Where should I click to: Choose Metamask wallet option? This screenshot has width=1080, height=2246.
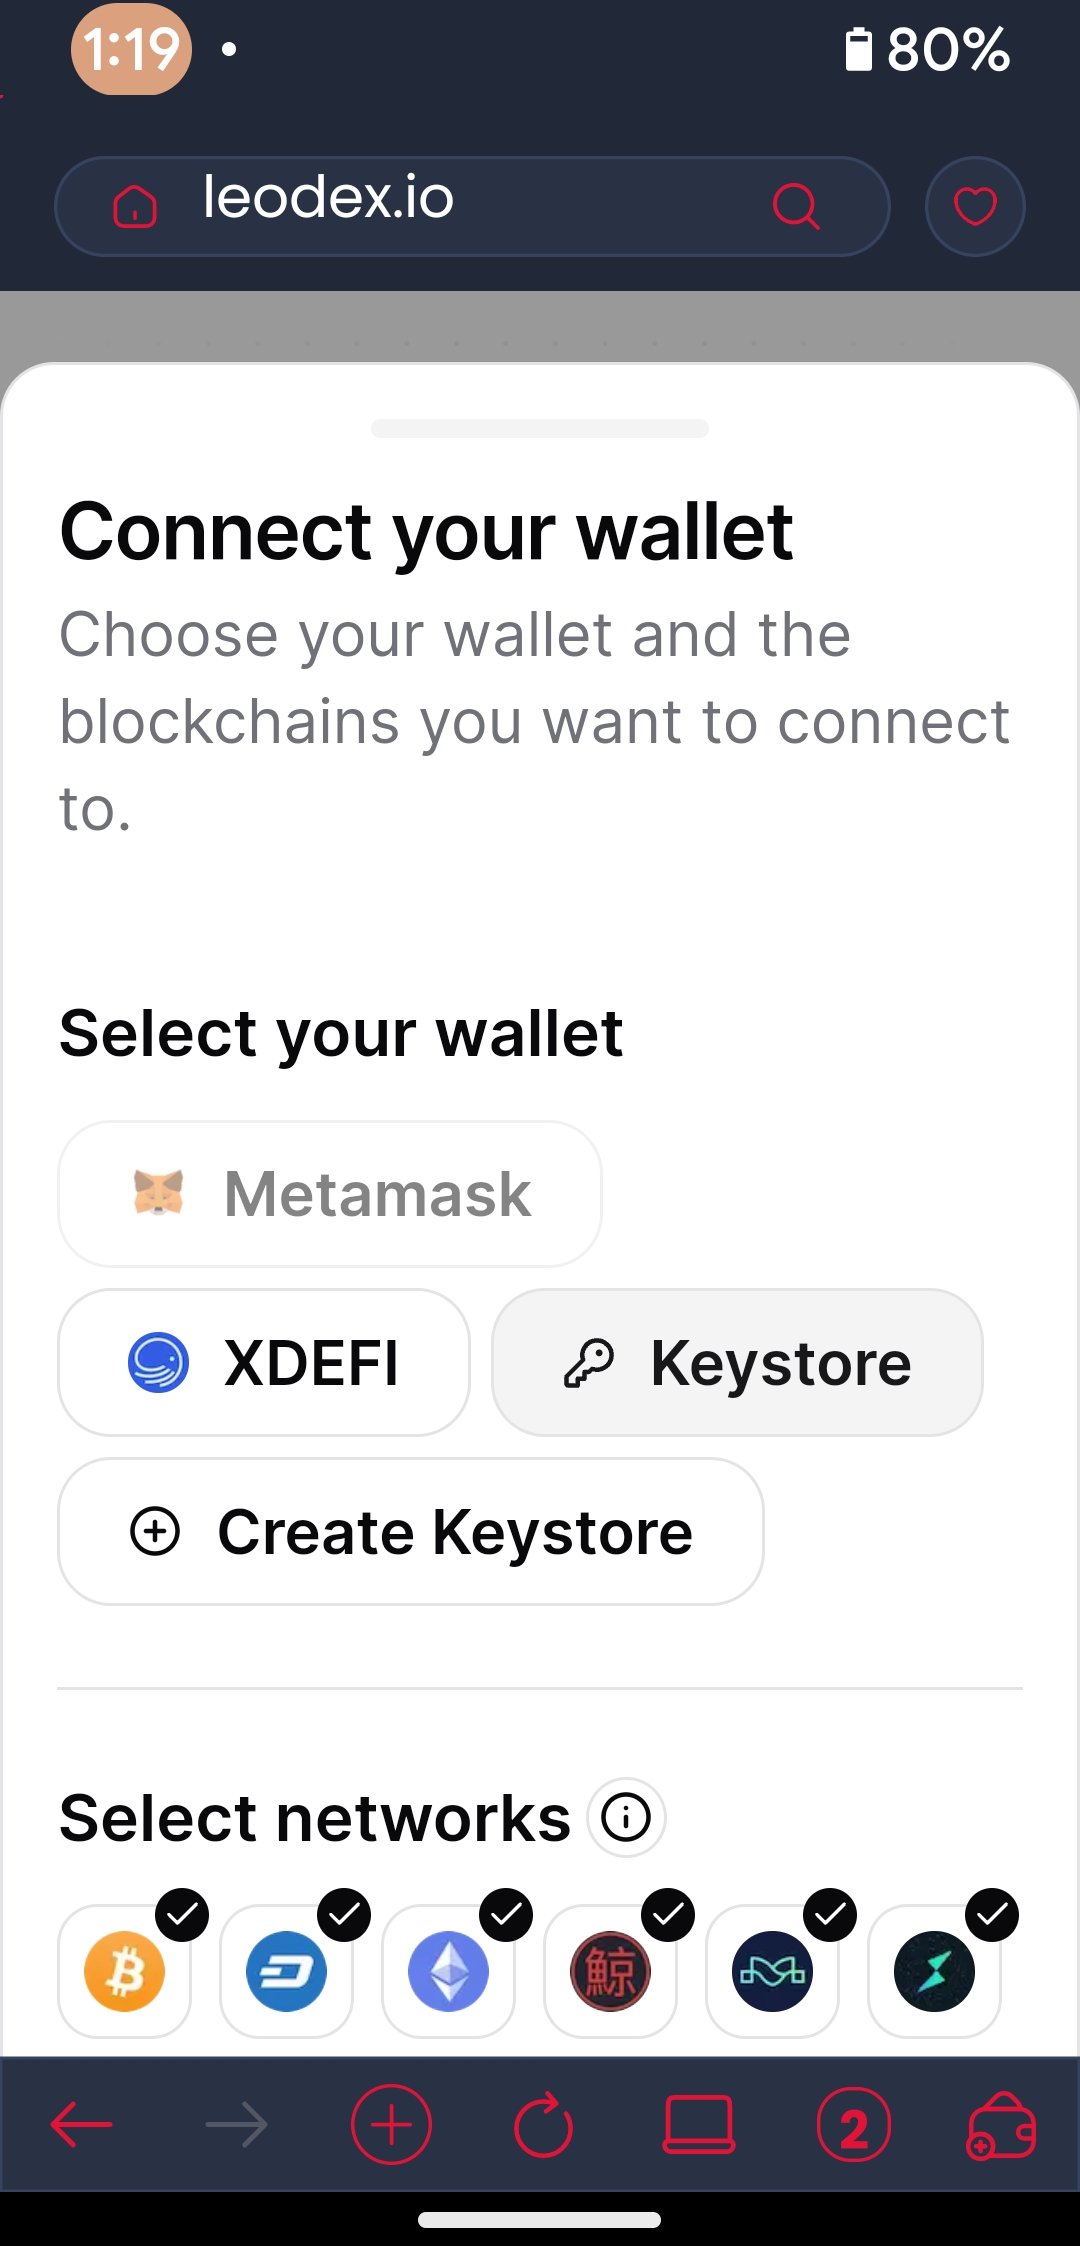click(x=330, y=1194)
